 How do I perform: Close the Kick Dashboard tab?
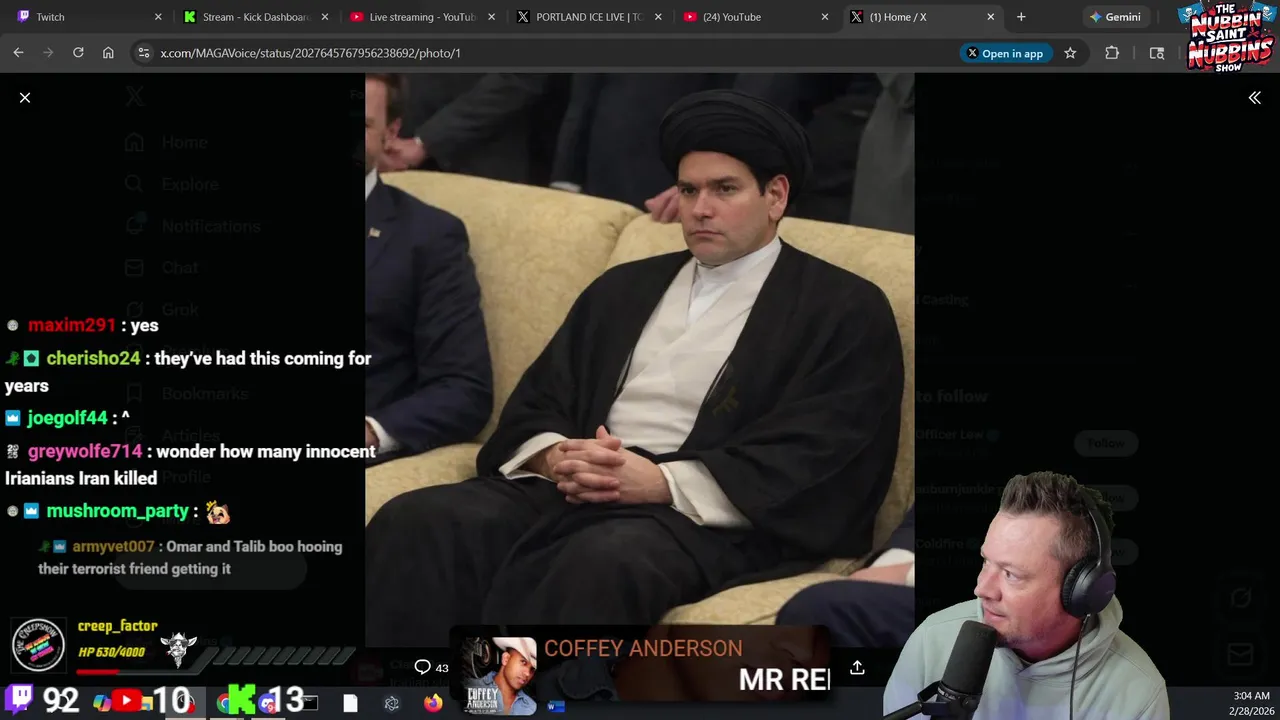[325, 17]
